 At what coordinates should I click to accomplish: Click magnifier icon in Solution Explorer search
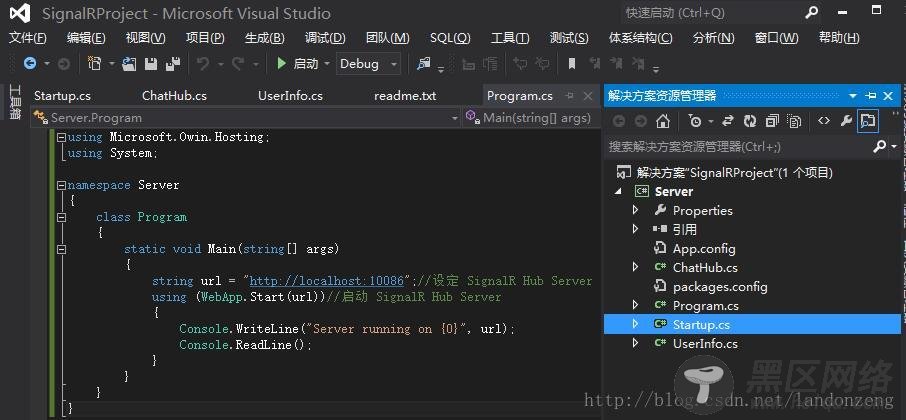coord(879,147)
